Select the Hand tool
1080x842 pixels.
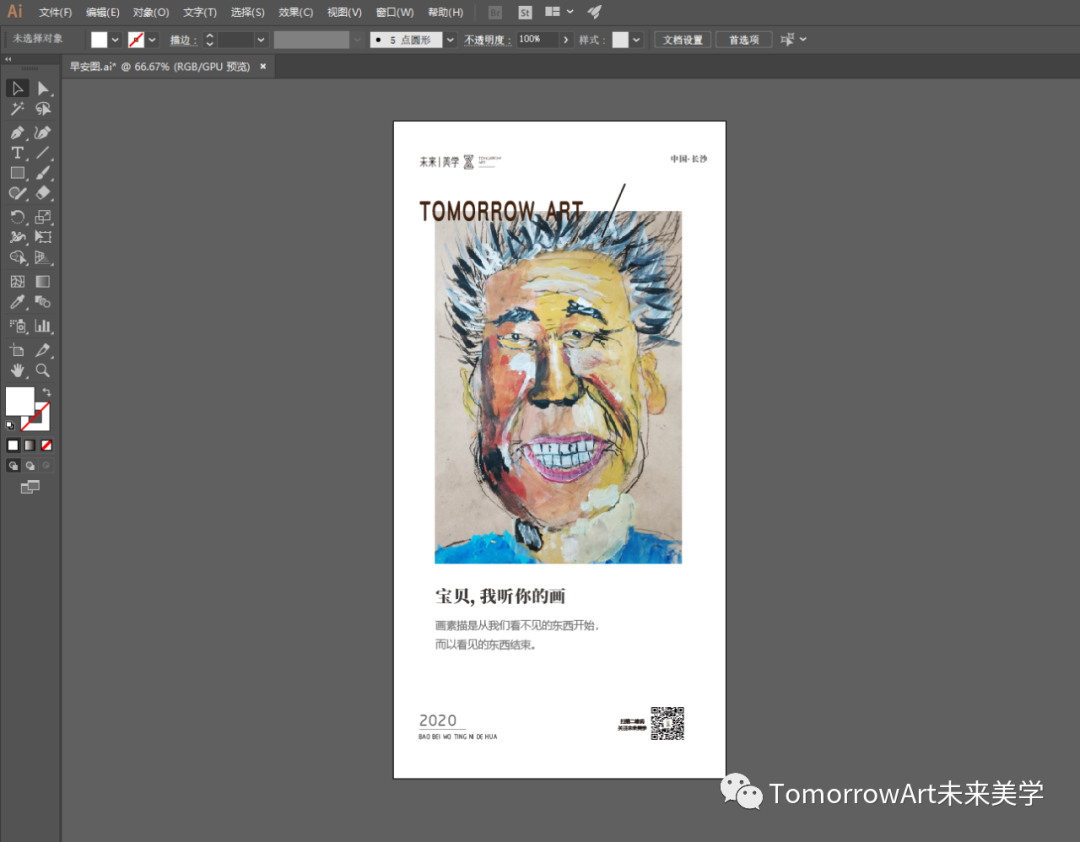17,371
